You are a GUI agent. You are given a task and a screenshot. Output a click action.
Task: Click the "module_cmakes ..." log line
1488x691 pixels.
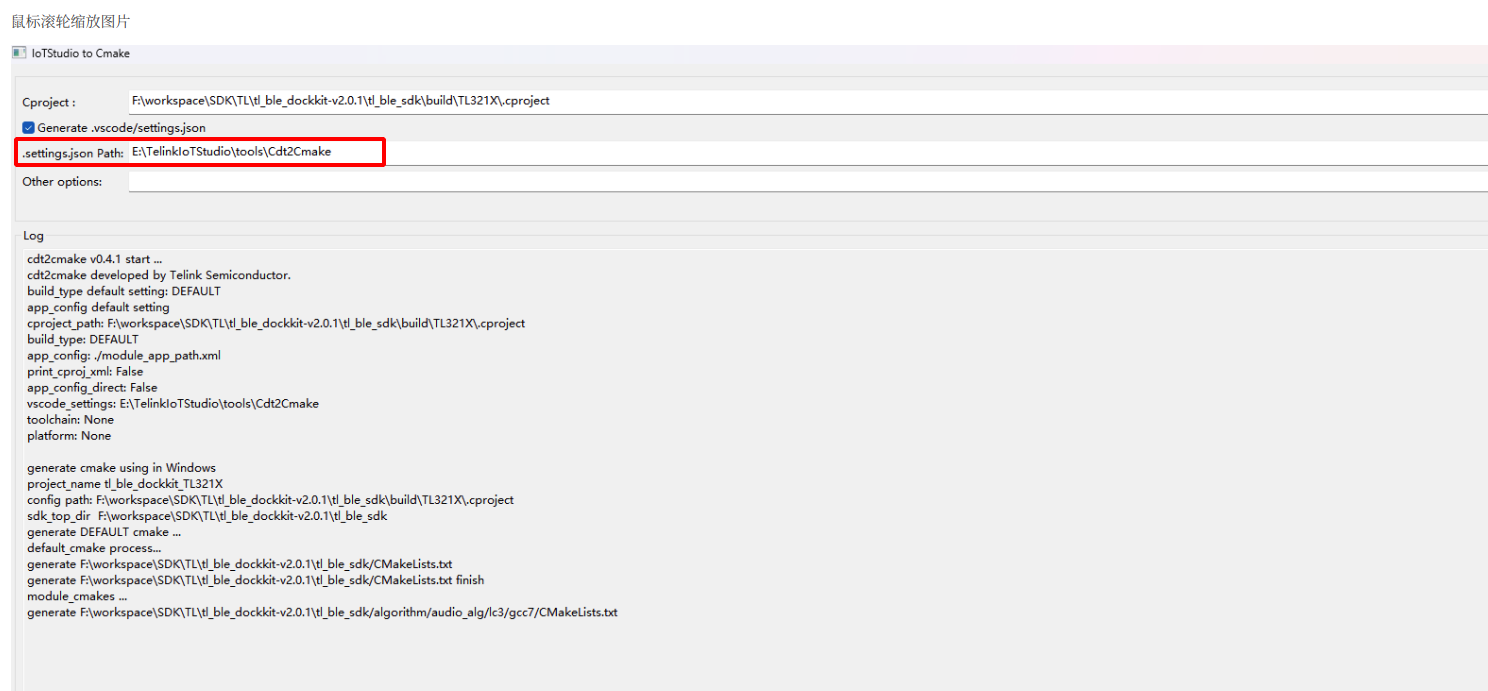(x=77, y=596)
